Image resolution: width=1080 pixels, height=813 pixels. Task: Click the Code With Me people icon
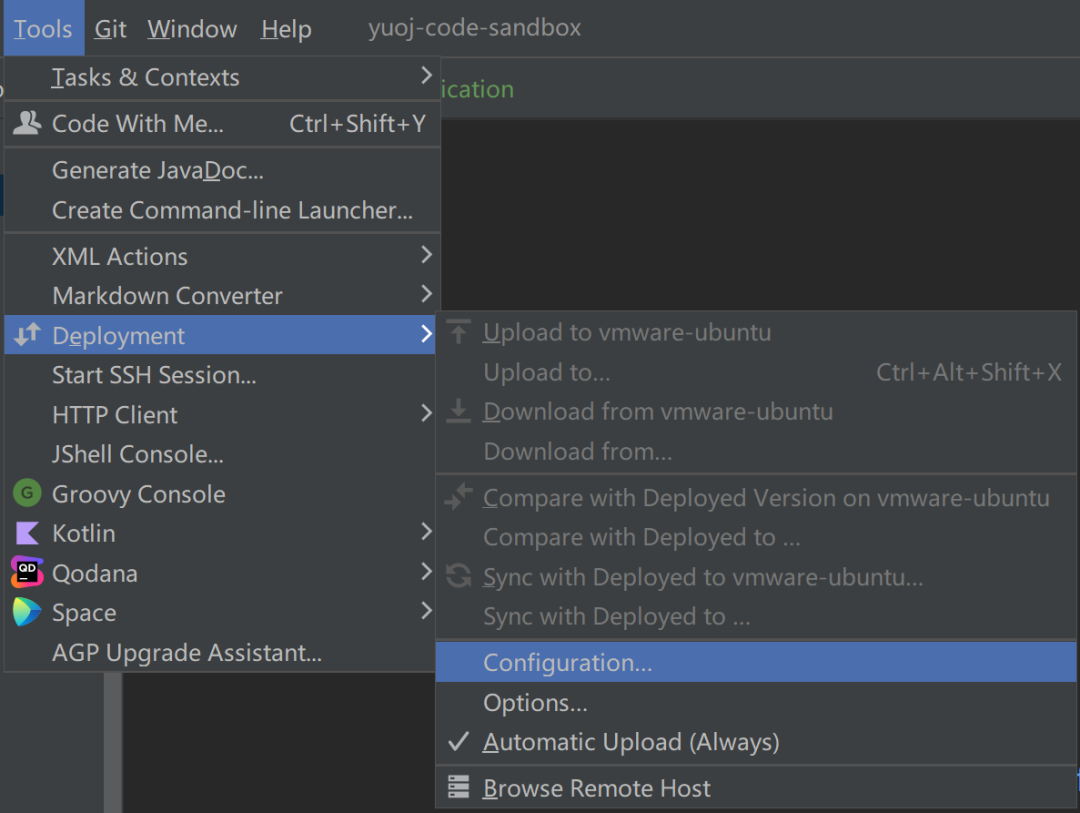(27, 124)
